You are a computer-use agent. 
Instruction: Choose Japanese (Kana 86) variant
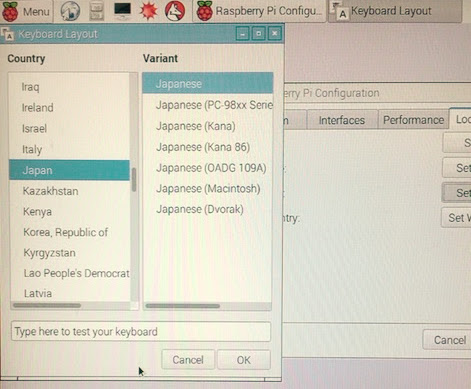(x=208, y=147)
